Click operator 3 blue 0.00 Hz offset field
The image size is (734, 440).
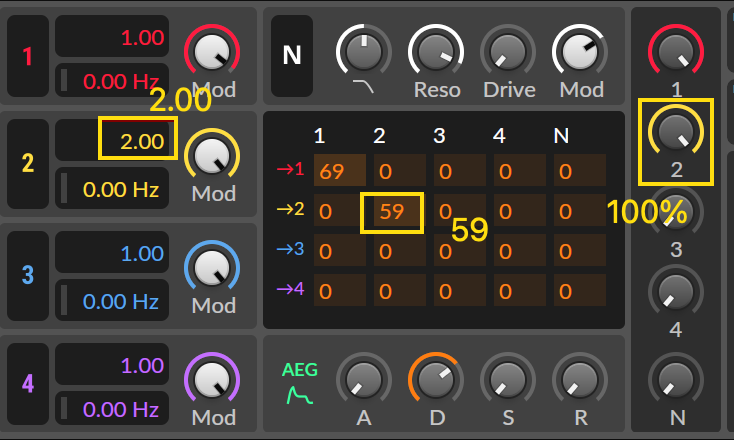click(x=112, y=300)
